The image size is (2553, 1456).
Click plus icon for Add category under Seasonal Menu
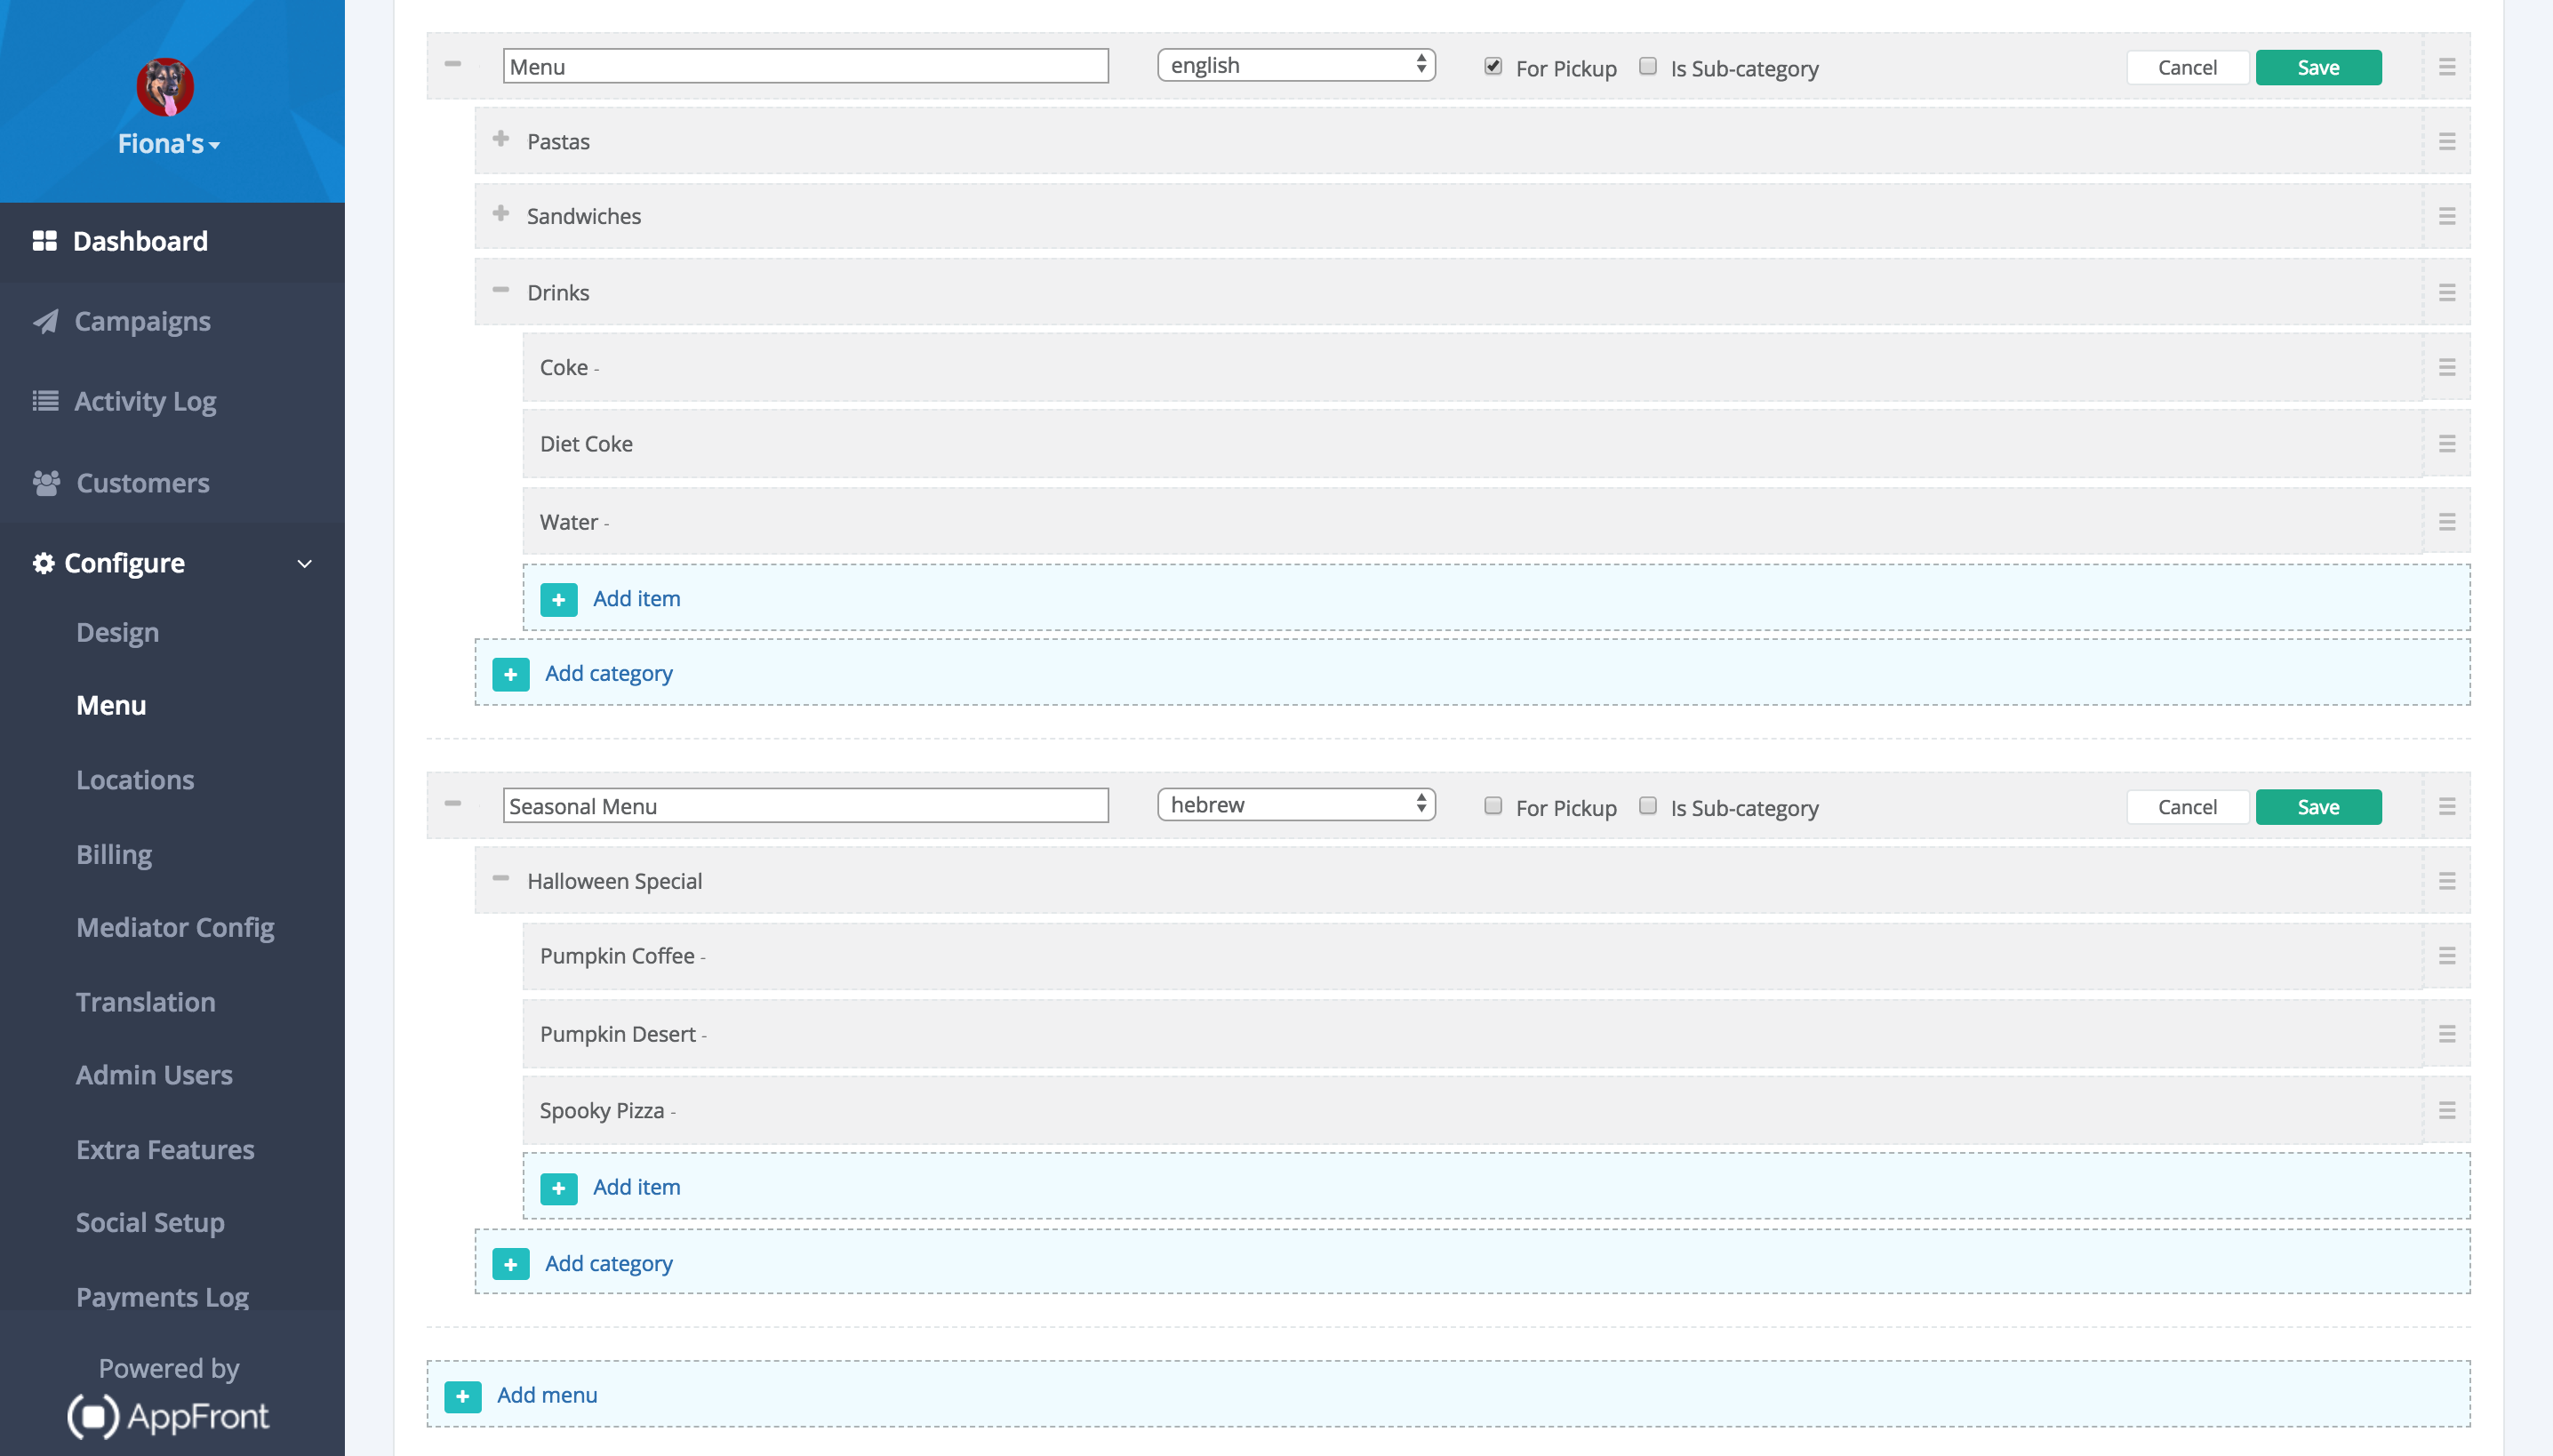[511, 1265]
